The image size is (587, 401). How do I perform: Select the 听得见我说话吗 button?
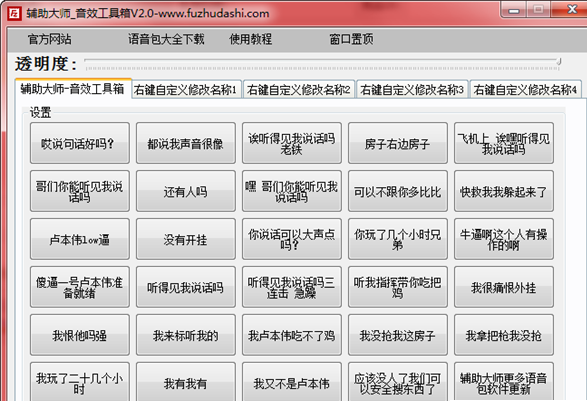pos(186,287)
